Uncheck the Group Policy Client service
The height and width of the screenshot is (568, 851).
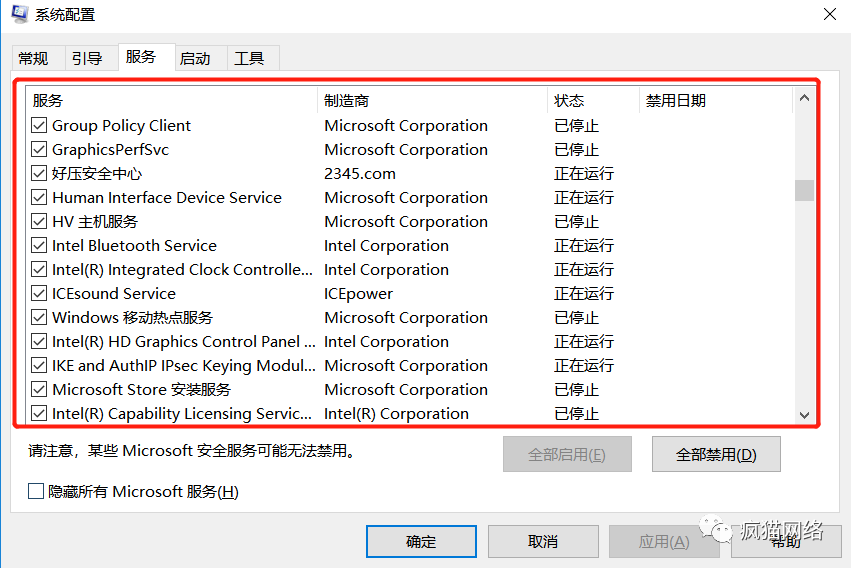pyautogui.click(x=39, y=125)
